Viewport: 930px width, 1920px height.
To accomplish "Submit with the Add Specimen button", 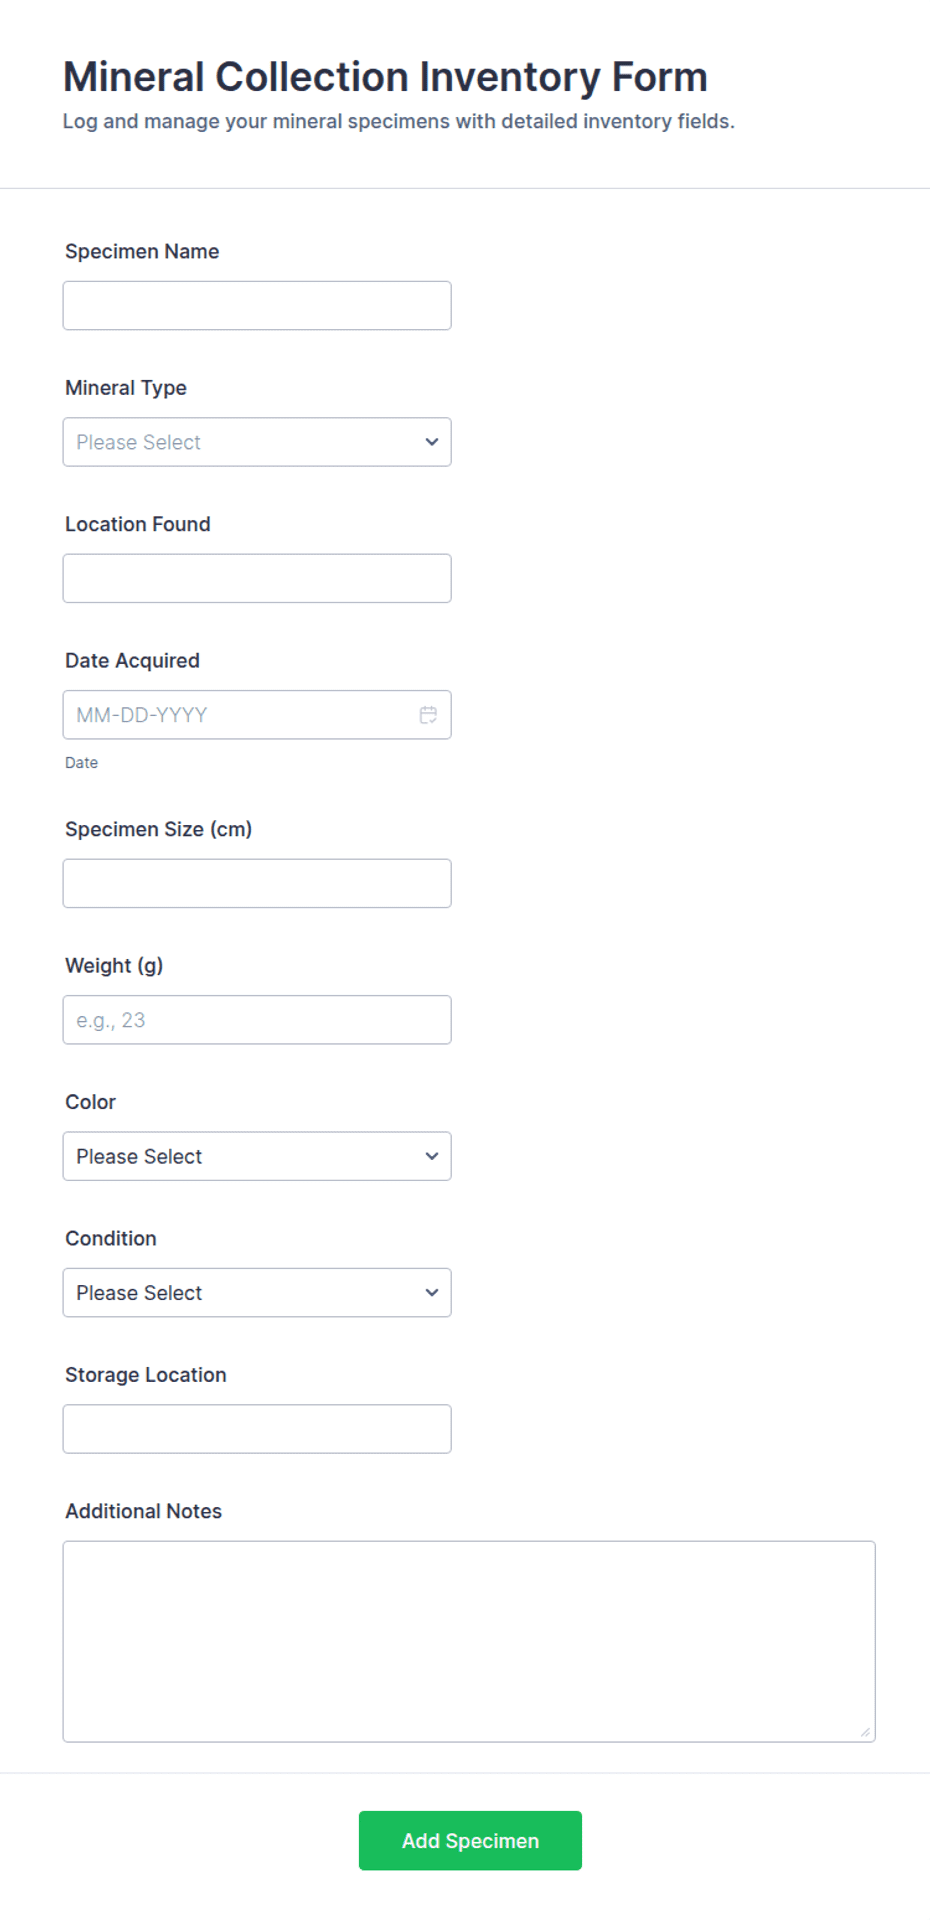I will 470,1840.
